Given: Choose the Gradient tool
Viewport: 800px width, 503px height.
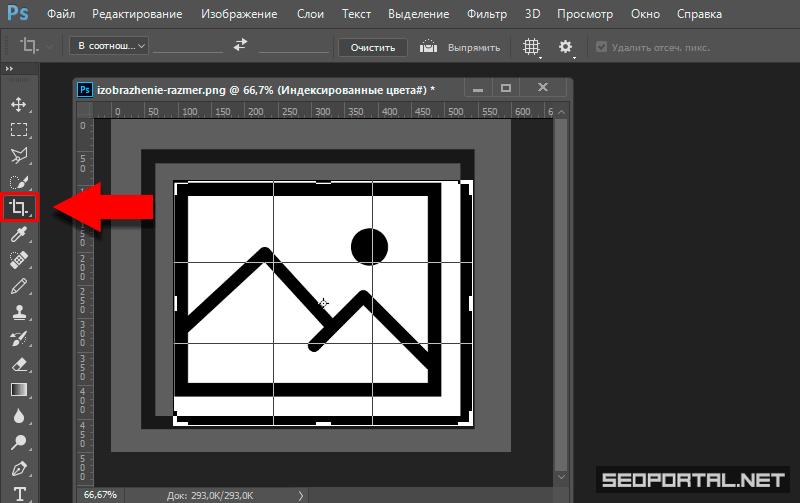Looking at the screenshot, I should tap(19, 390).
